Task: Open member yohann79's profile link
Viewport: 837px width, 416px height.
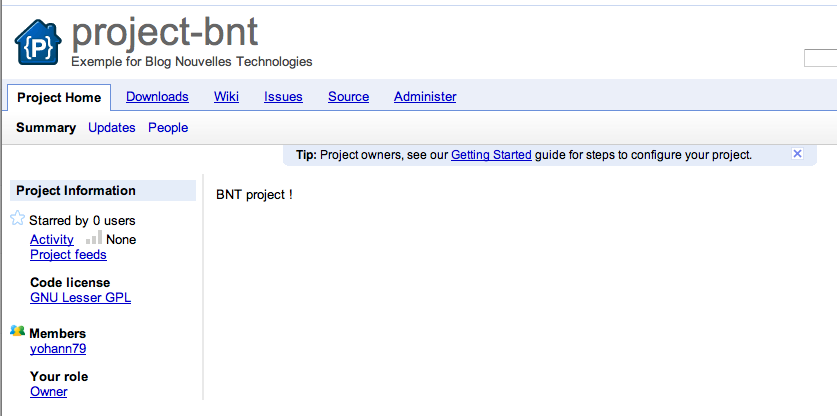Action: coord(58,349)
